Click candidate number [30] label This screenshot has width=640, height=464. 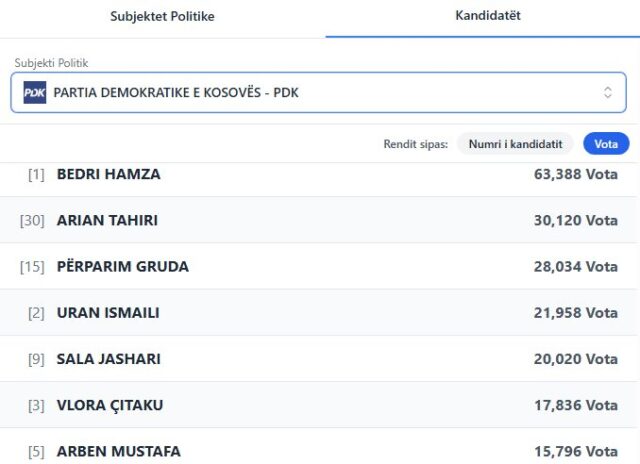click(32, 220)
